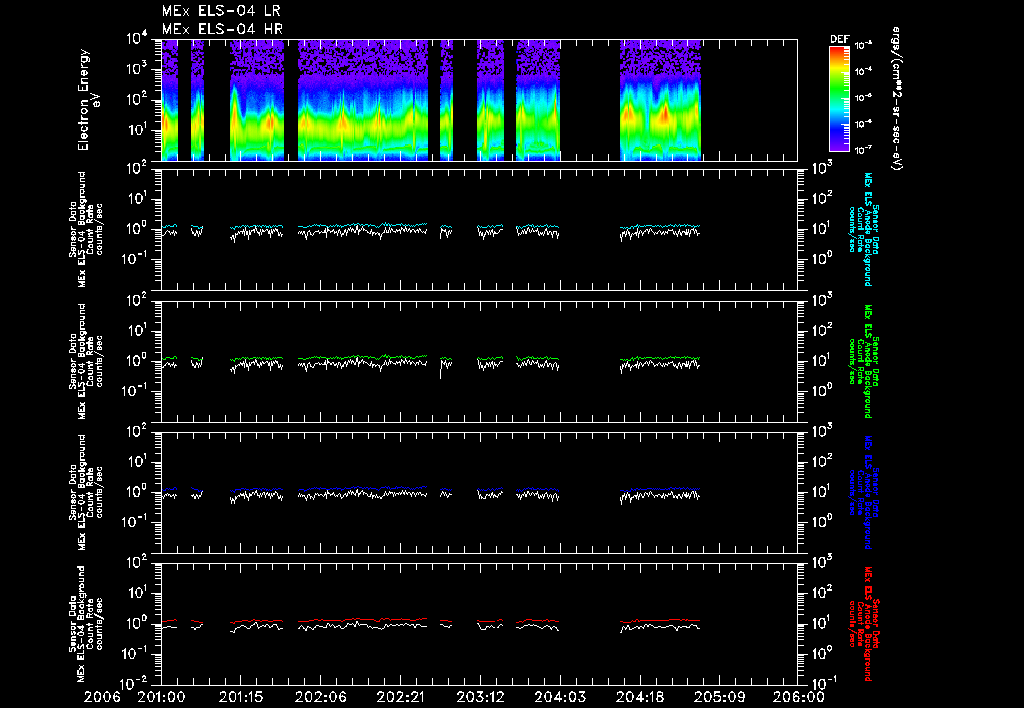This screenshot has height=708, width=1024.
Task: Click the DEF rainbow color scale bar
Action: (839, 99)
